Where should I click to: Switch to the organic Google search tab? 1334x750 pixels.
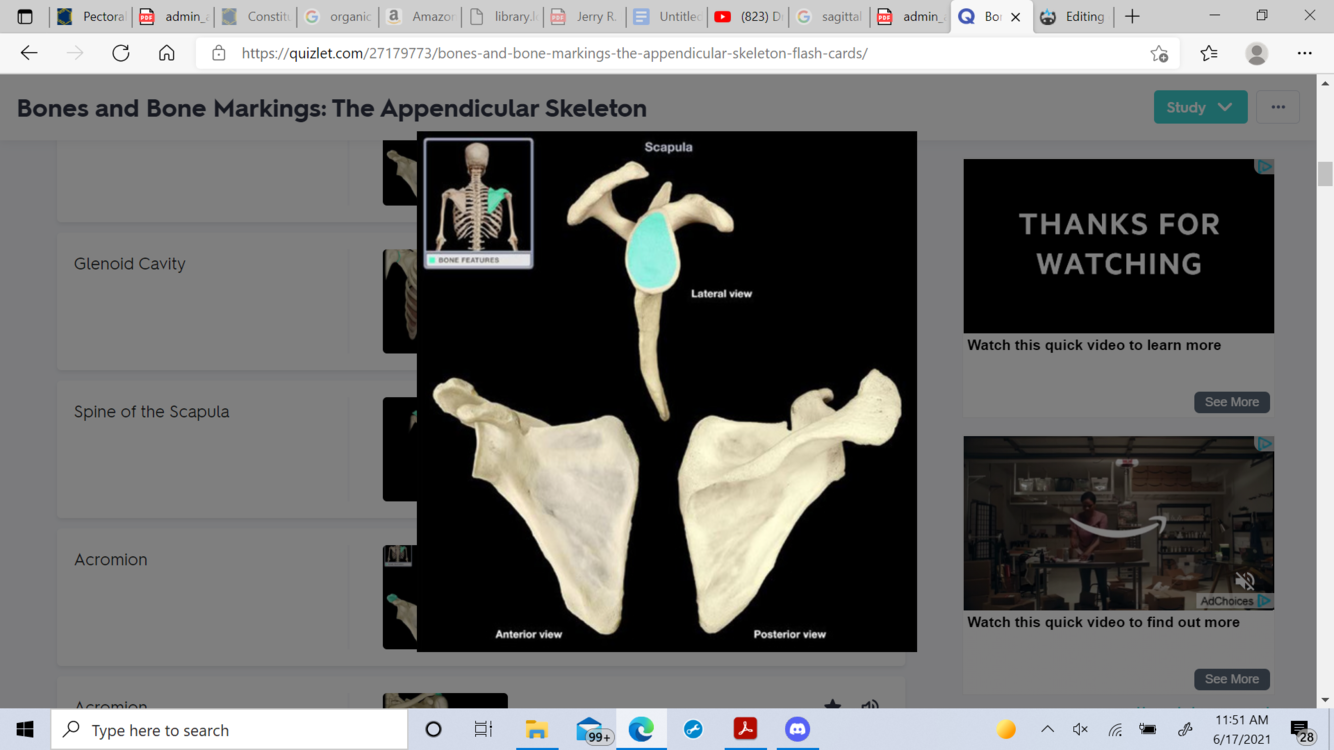coord(339,16)
